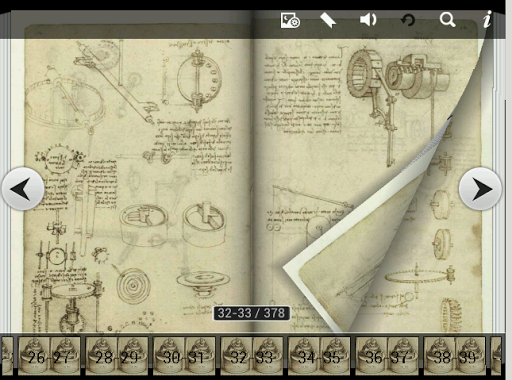The width and height of the screenshot is (512, 380).
Task: Open the night mode display settings icon
Action: (x=290, y=20)
